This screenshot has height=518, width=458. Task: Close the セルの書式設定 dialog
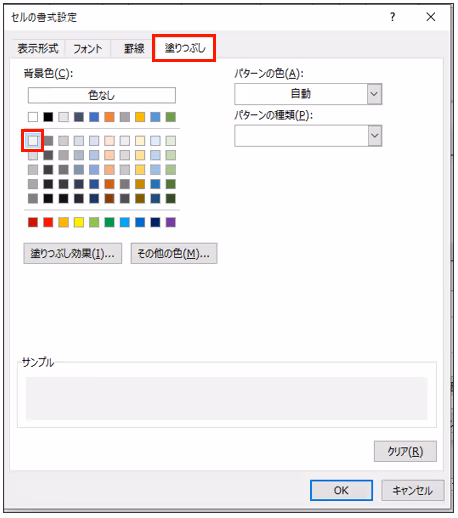431,17
